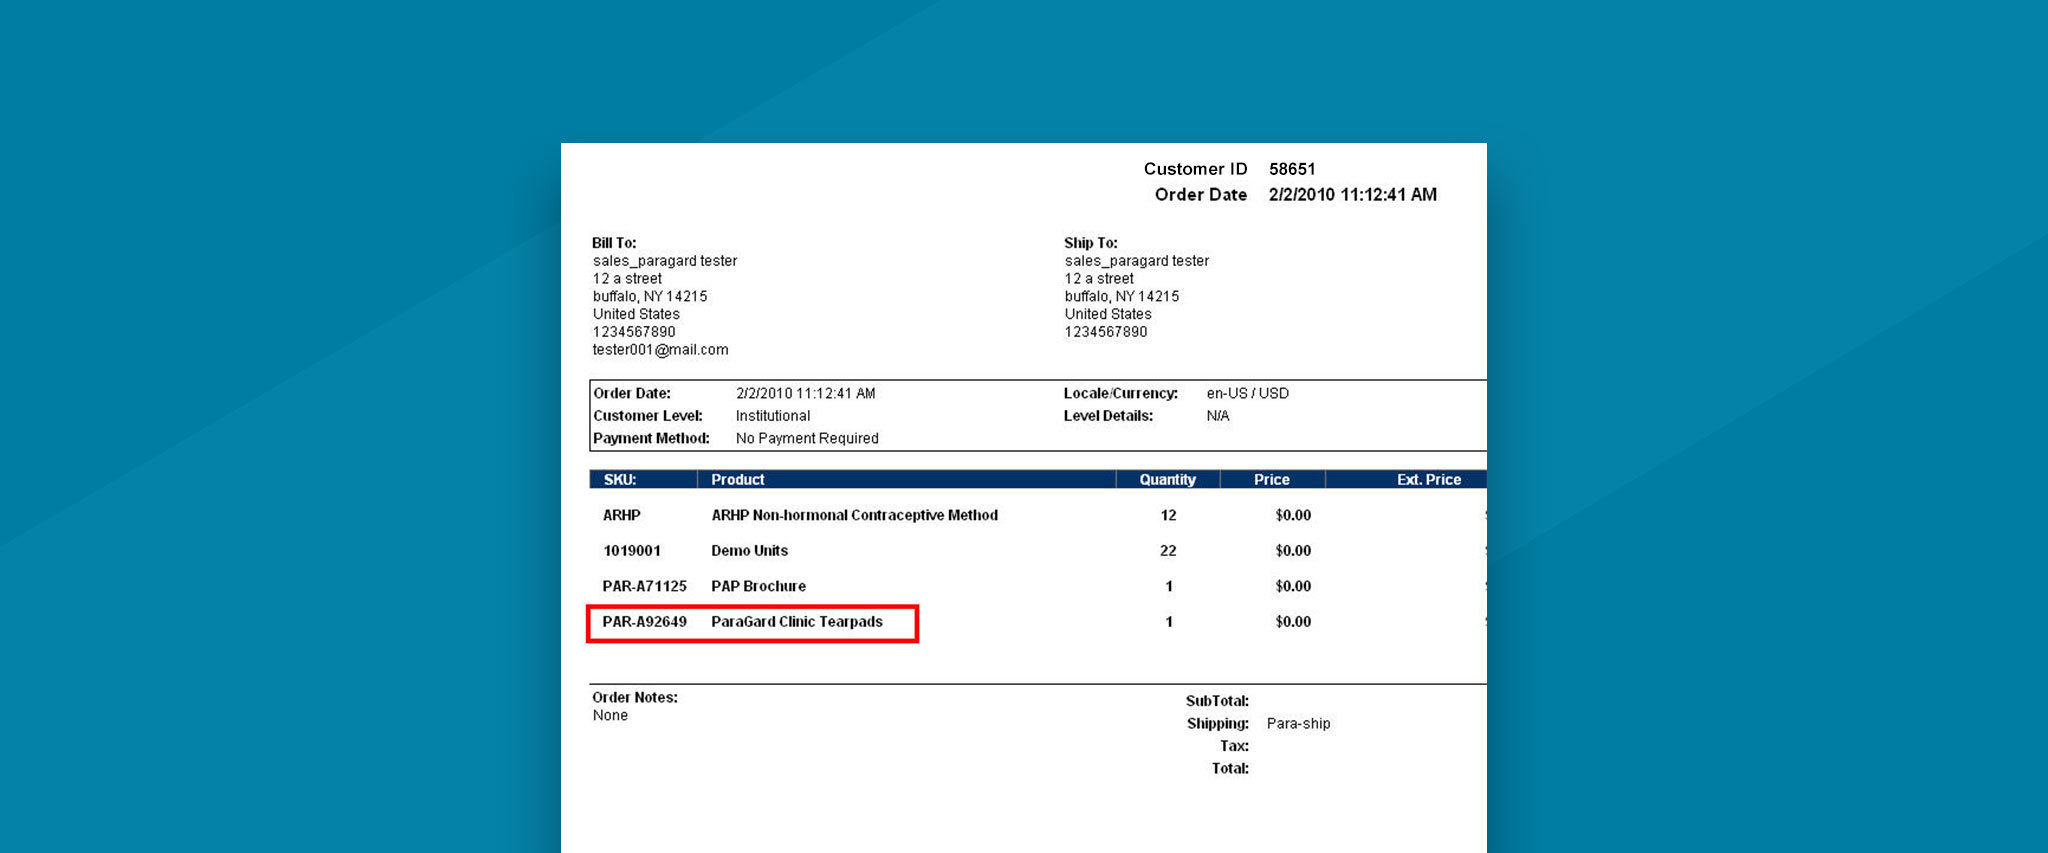This screenshot has height=853, width=2048.
Task: Select the Bill To name sales_paragard tester
Action: point(665,261)
